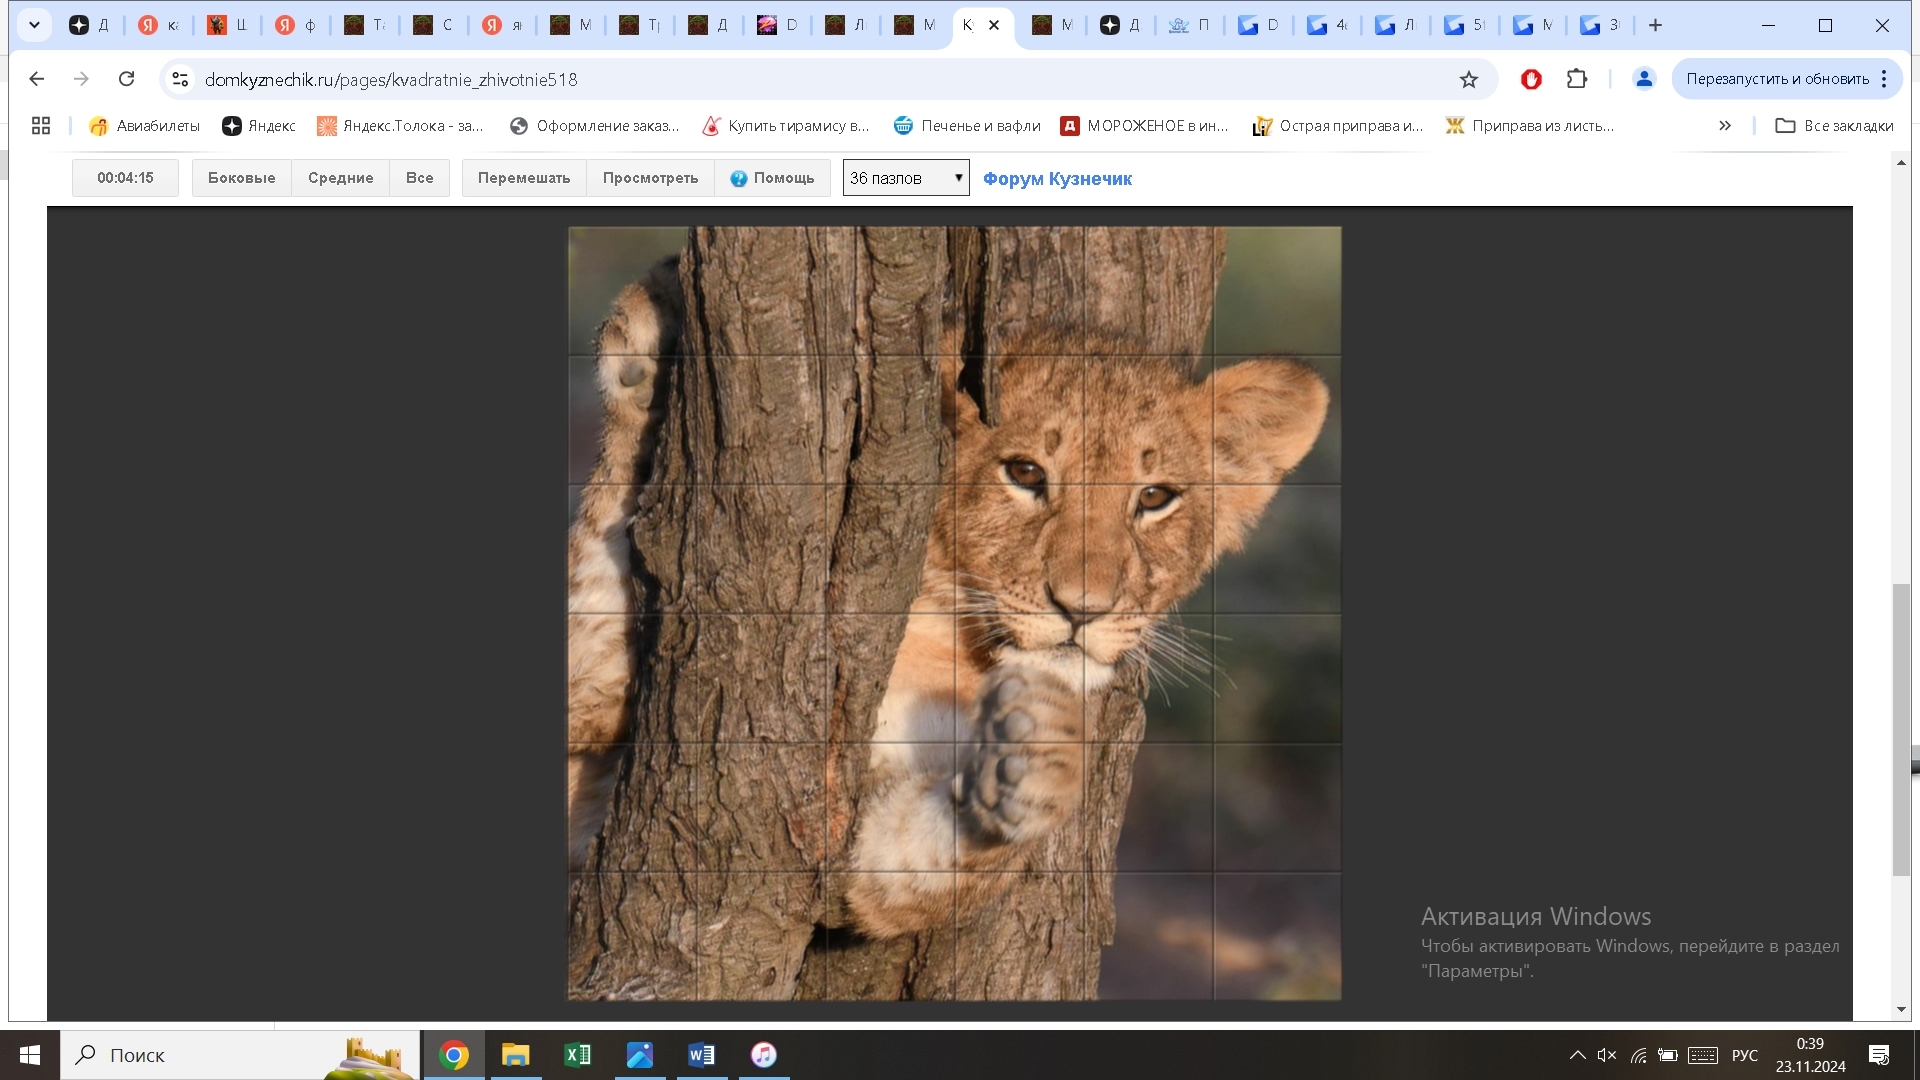The image size is (1920, 1080).
Task: Open Печенье и вафли bookmark
Action: [x=967, y=126]
